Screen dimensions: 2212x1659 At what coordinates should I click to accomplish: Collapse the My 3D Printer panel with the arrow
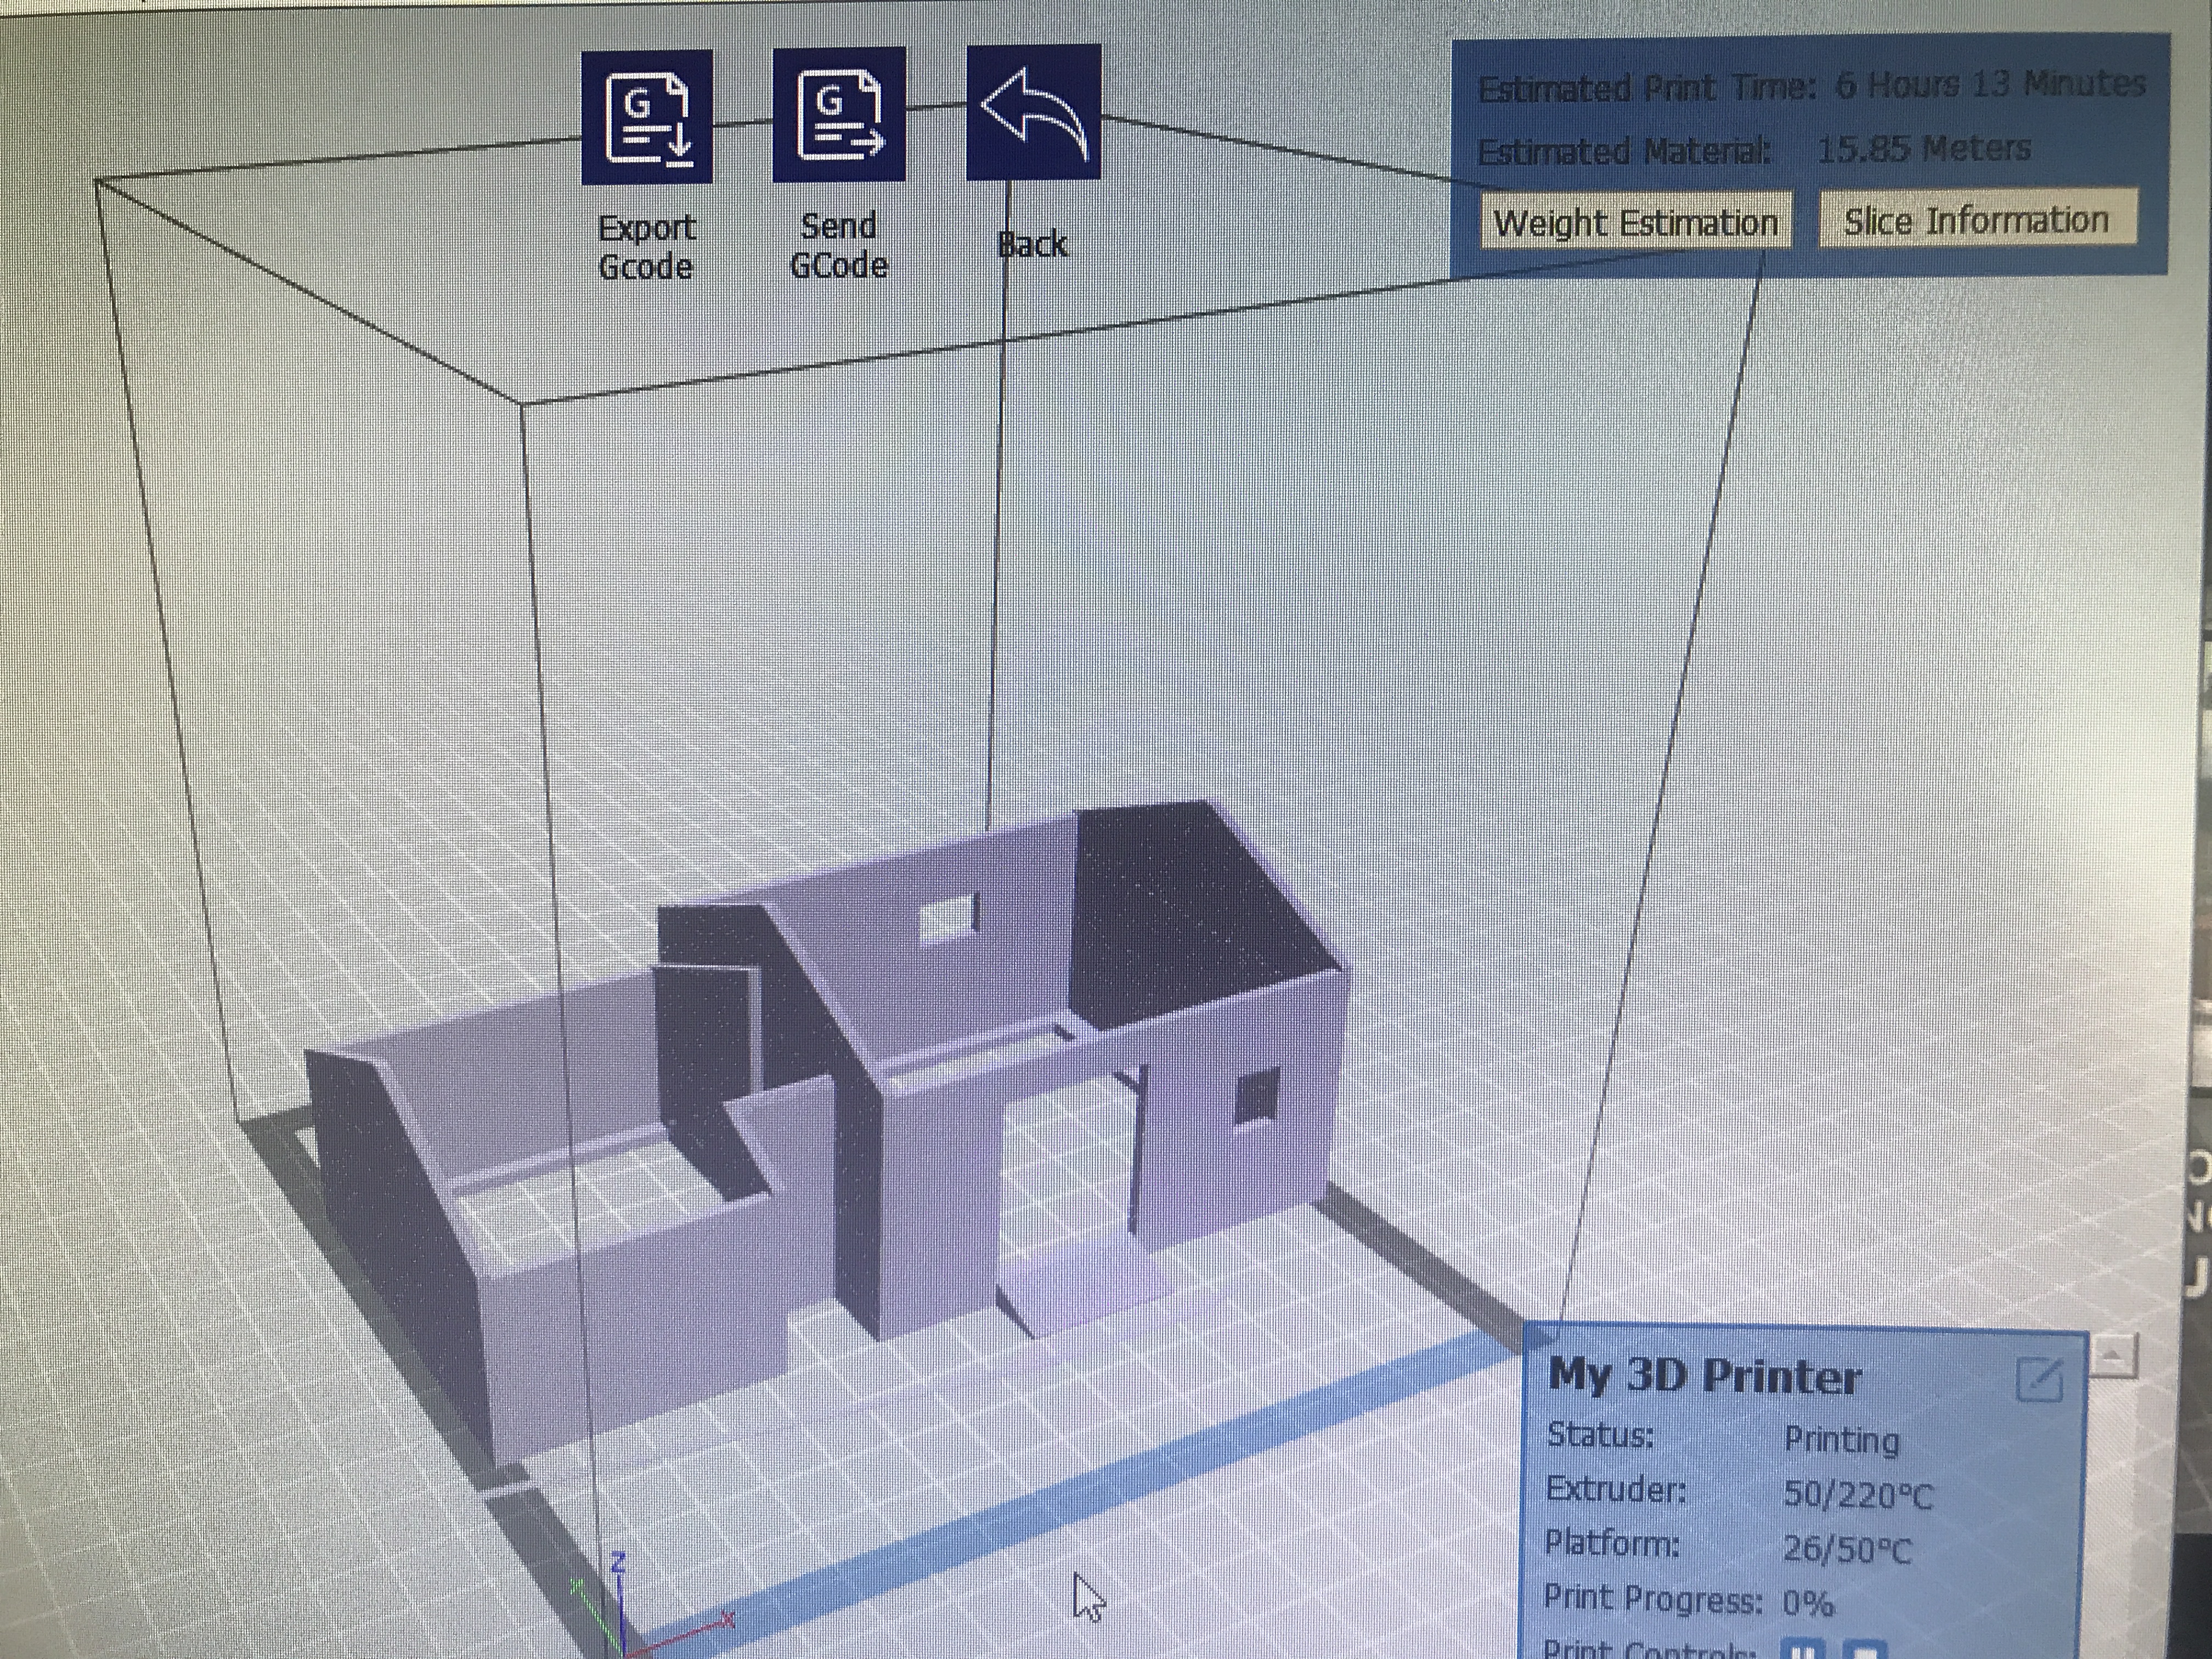pos(2113,1357)
